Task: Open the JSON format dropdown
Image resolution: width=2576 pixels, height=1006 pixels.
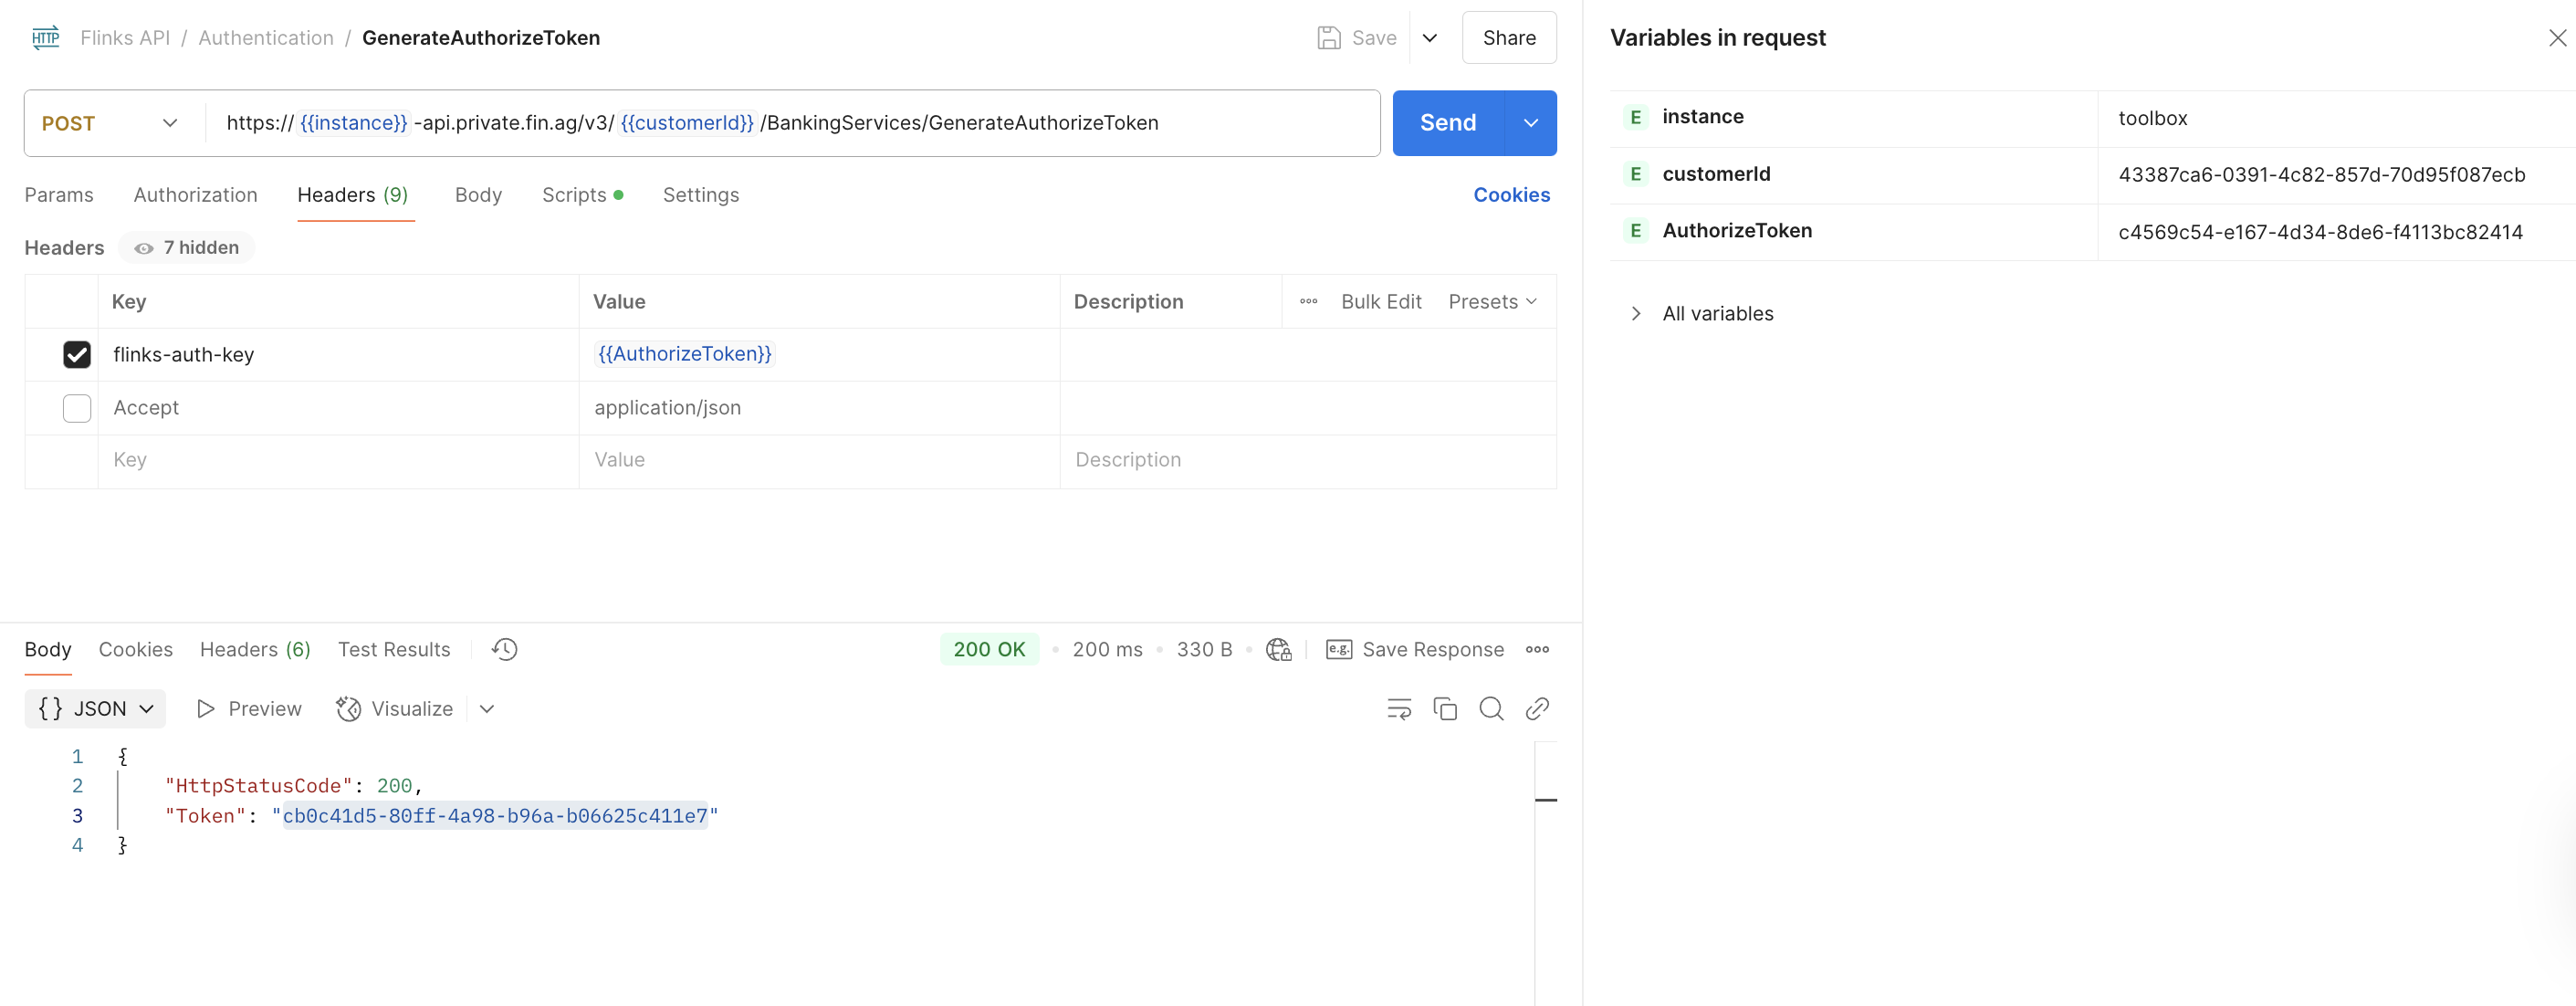Action: click(96, 709)
